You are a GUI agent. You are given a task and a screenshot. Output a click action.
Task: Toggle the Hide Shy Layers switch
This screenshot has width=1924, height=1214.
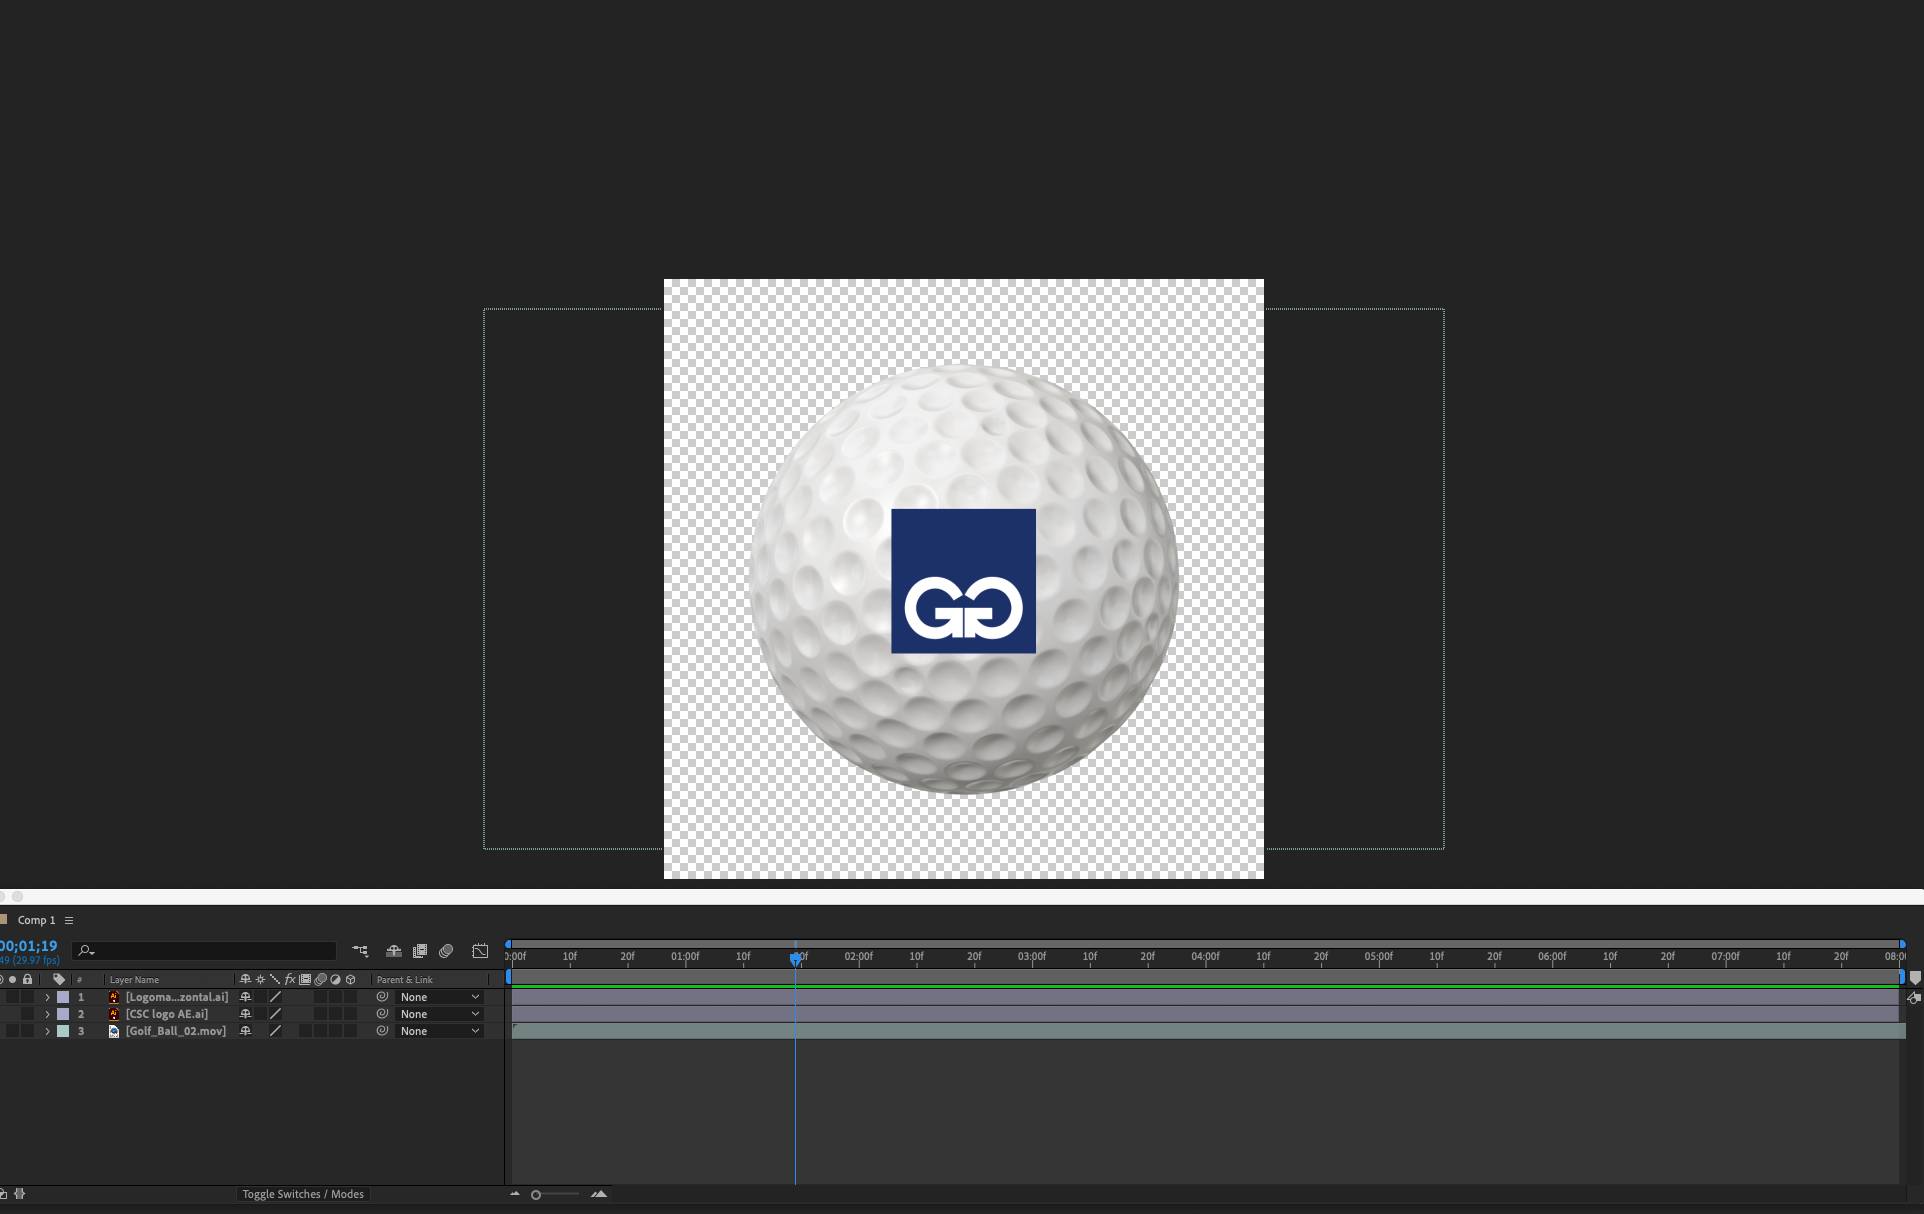pyautogui.click(x=394, y=951)
